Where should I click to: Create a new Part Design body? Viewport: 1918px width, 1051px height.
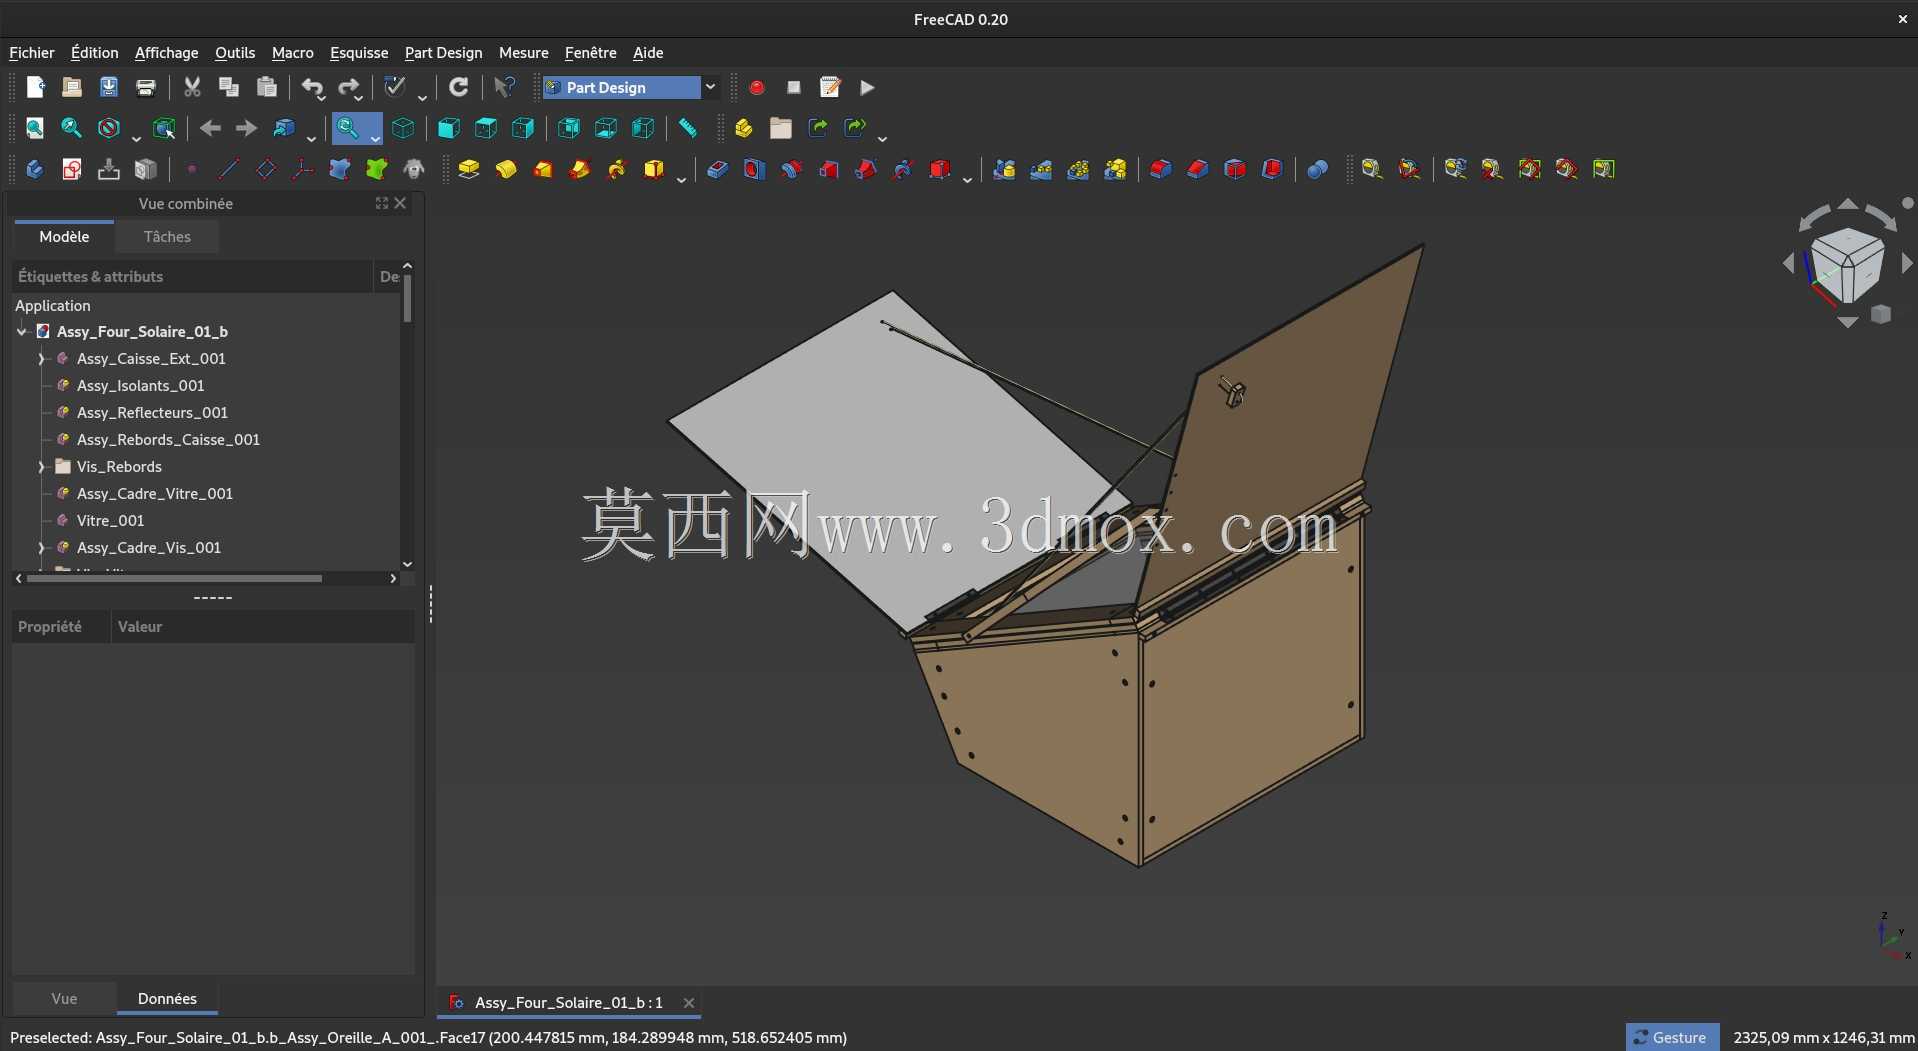35,169
